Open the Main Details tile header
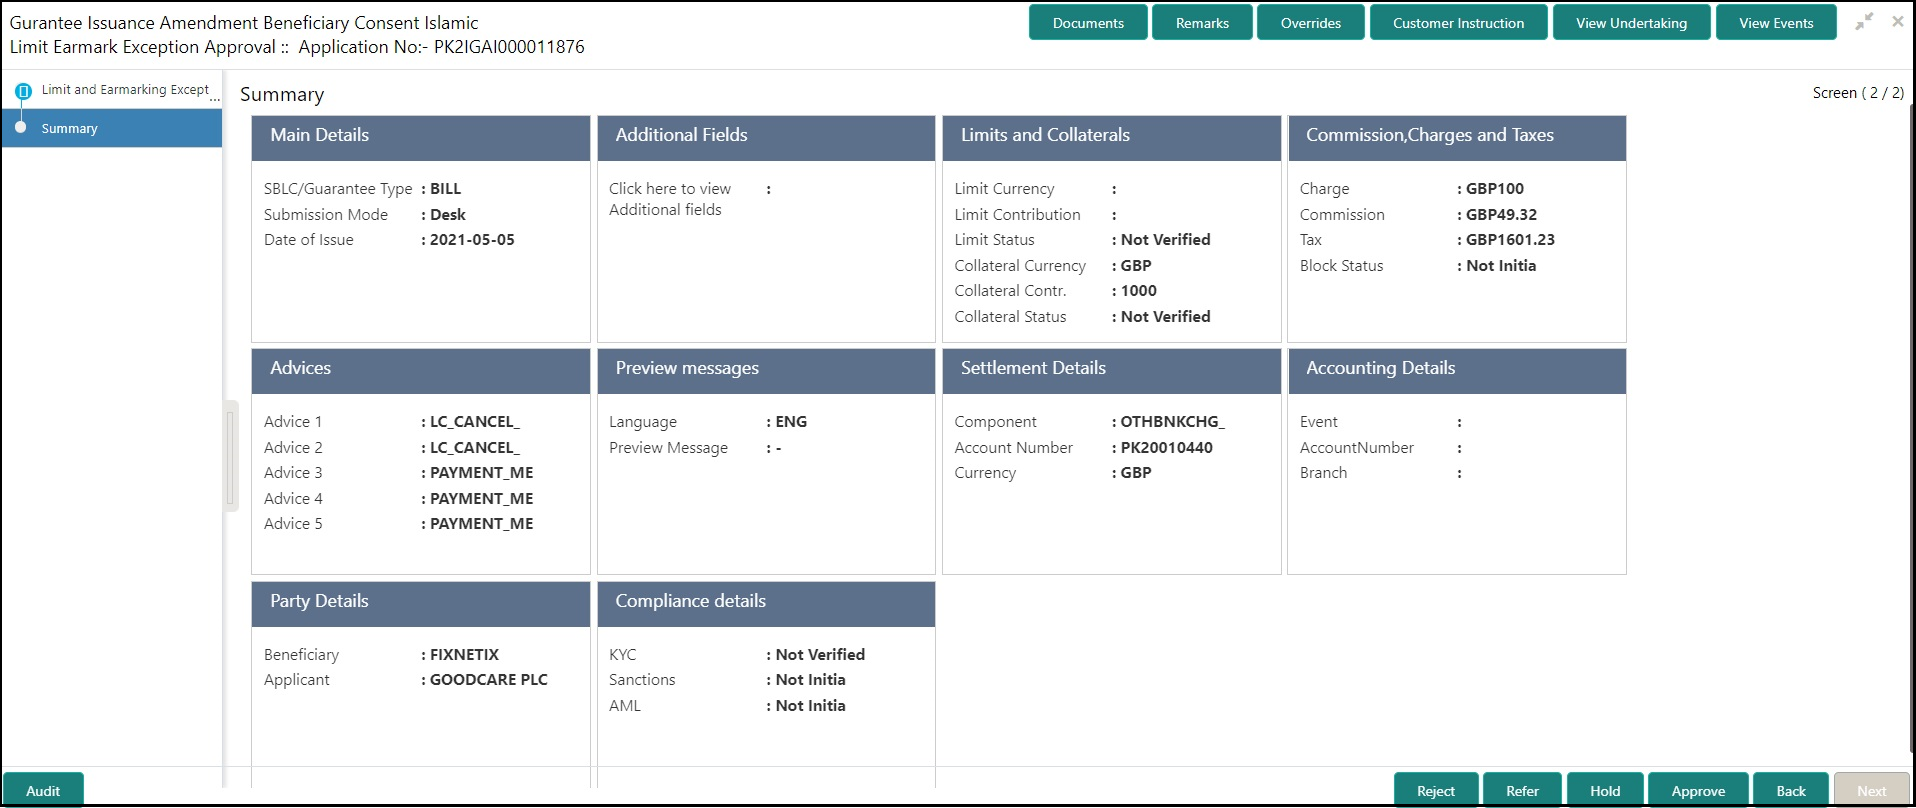 click(x=421, y=138)
